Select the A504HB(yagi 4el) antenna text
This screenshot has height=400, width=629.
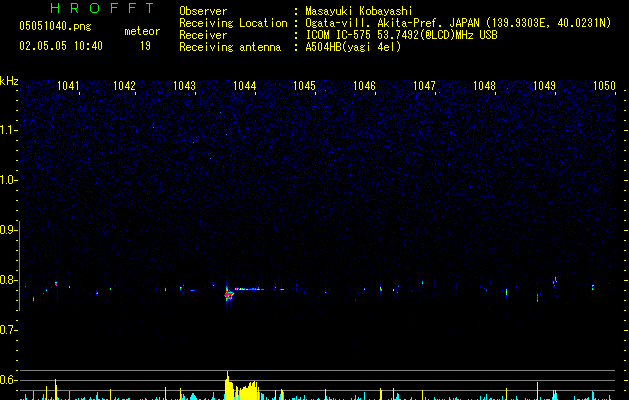pyautogui.click(x=353, y=47)
